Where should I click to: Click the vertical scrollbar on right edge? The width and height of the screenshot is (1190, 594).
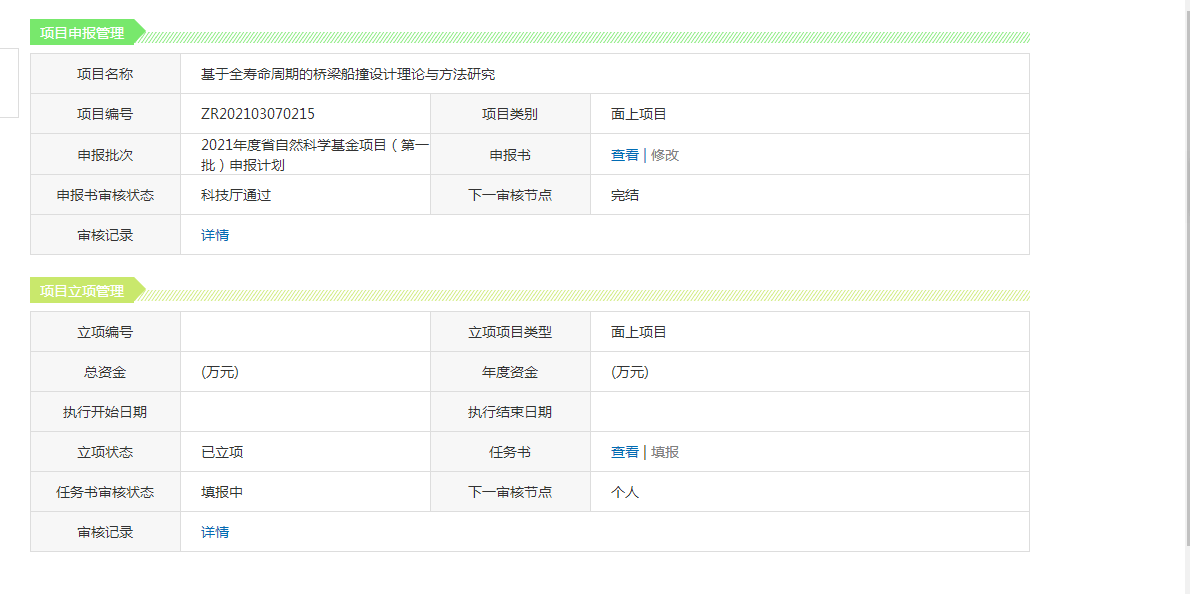(1187, 273)
